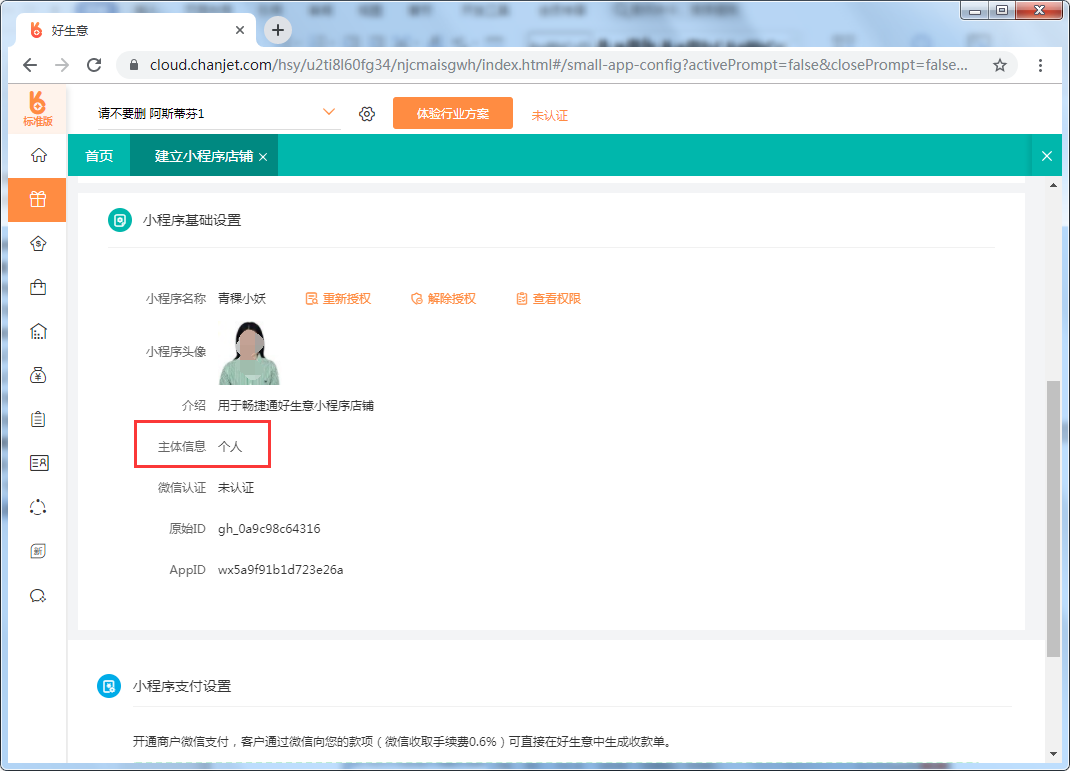1070x771 pixels.
Task: Click 微信认证 status 未认证
Action: pos(235,487)
